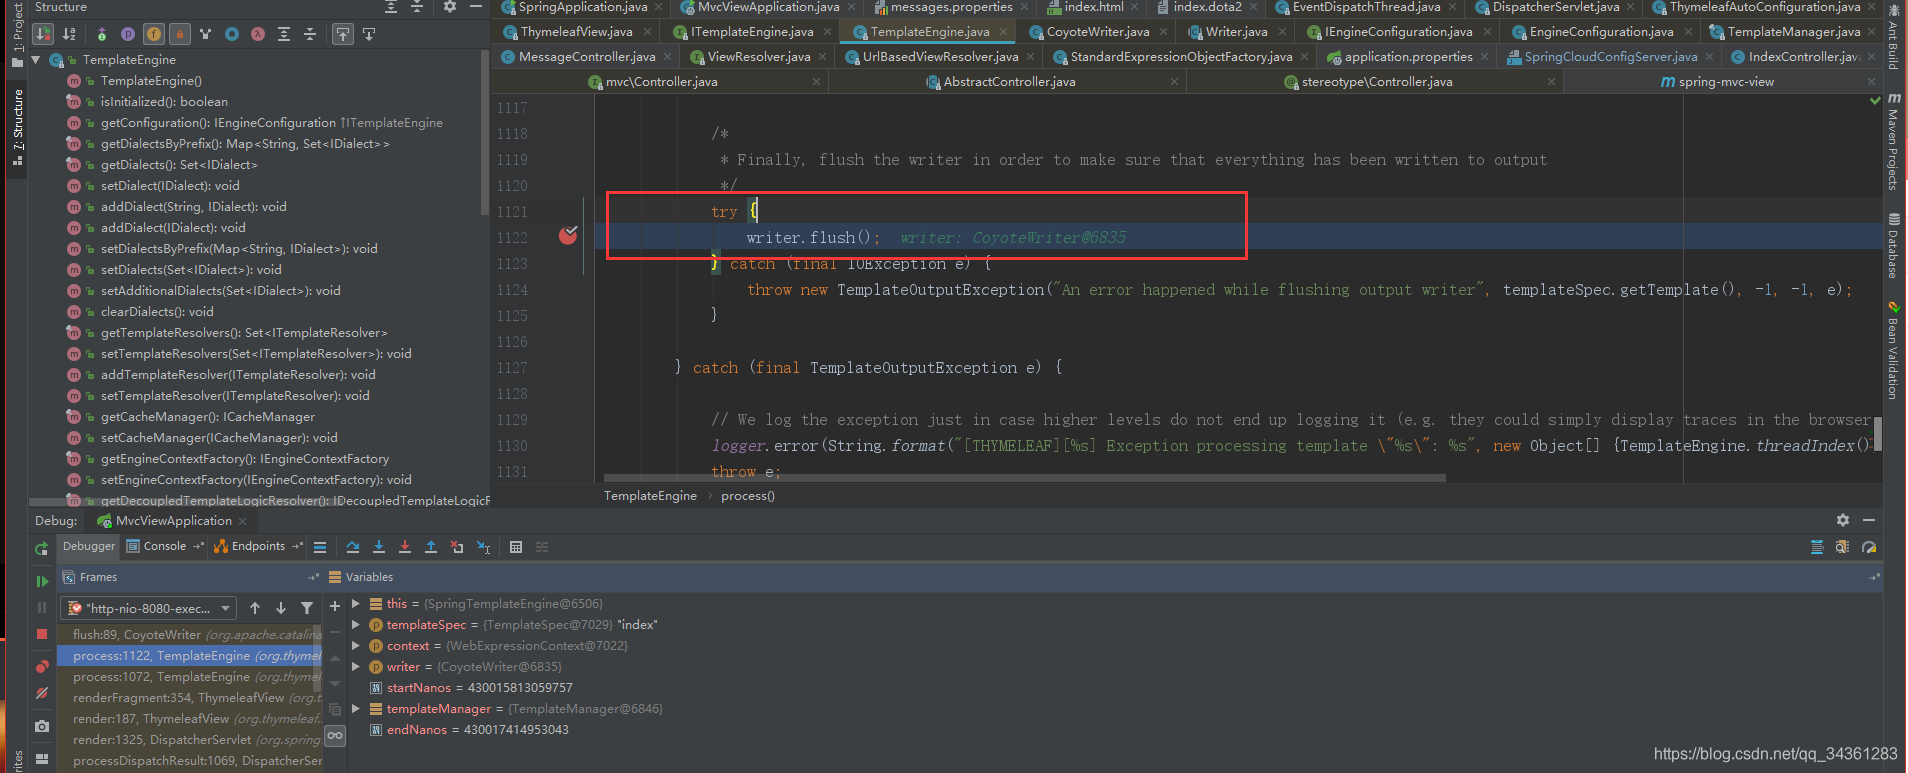This screenshot has width=1908, height=773.
Task: Click Step Out debug icon
Action: (x=431, y=547)
